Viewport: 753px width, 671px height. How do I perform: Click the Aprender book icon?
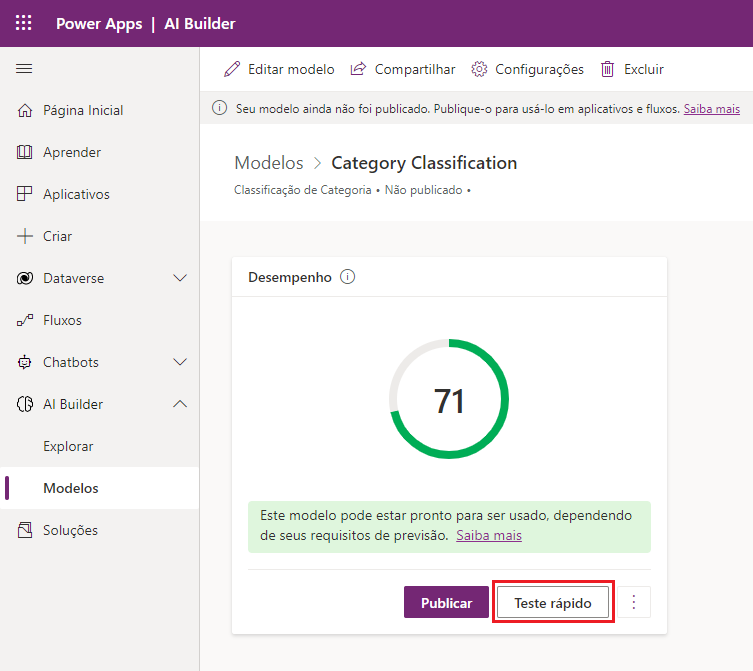pos(24,152)
